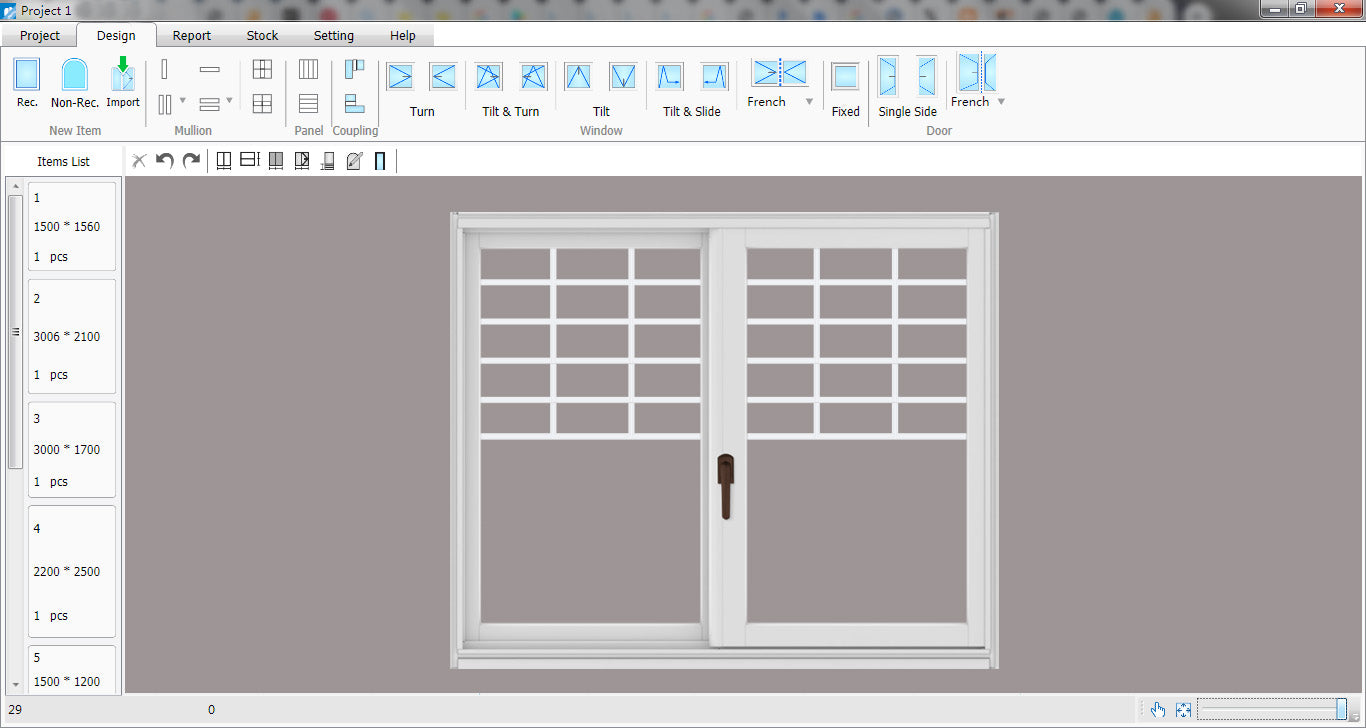Expand the French door dropdown arrow
Viewport: 1366px width, 728px height.
[x=1001, y=102]
